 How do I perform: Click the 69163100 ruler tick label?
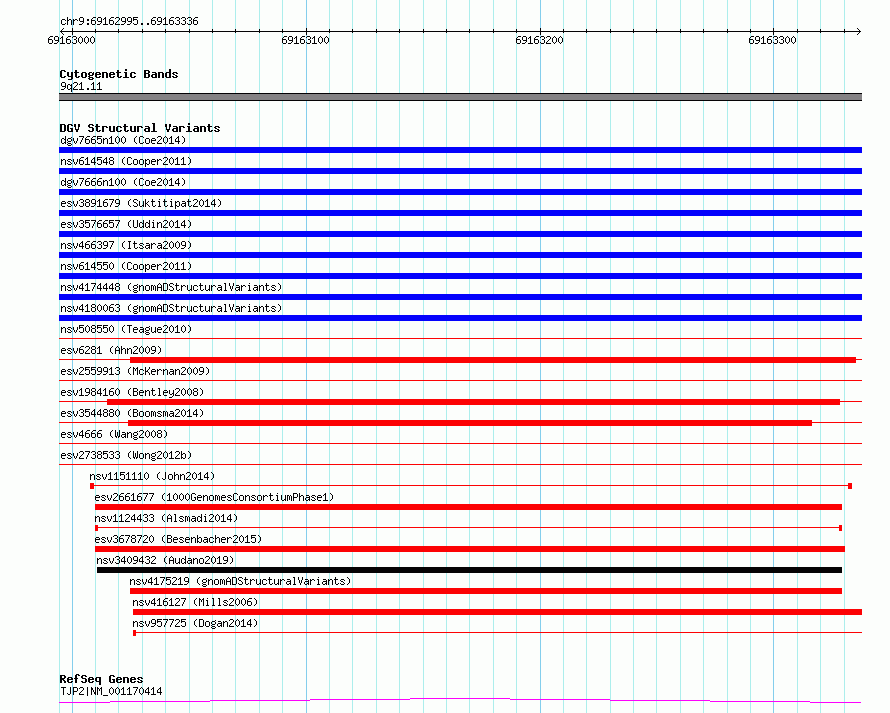(305, 40)
